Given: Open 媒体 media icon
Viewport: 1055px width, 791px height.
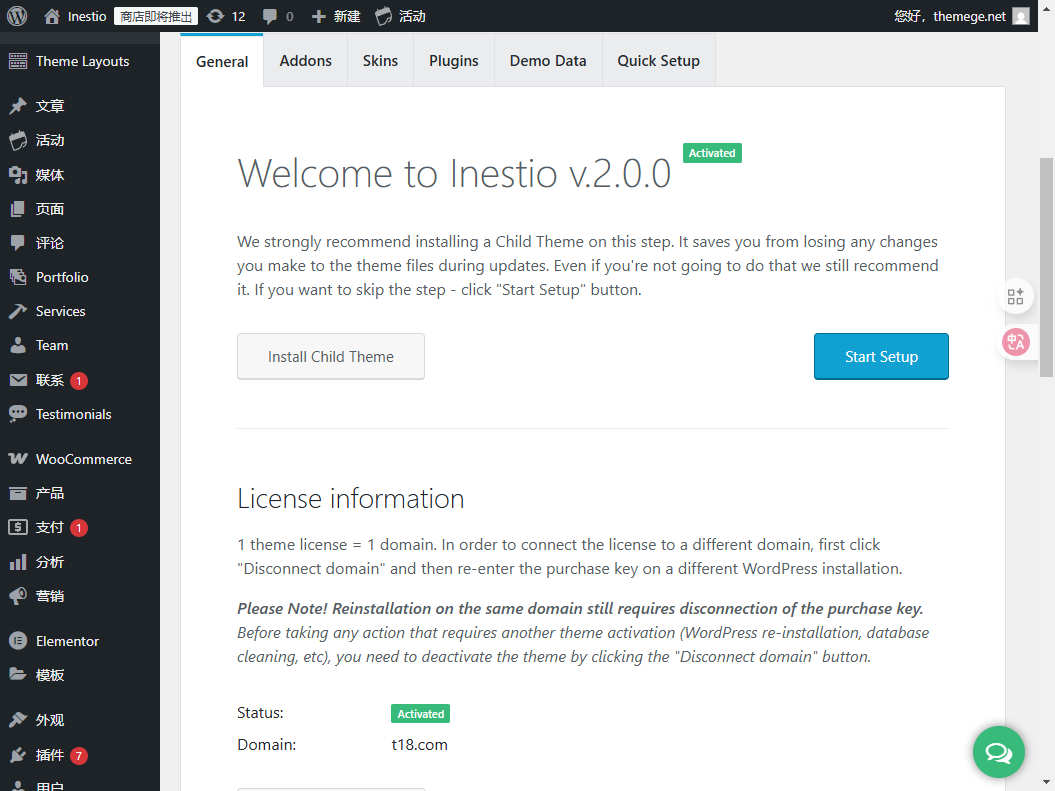Looking at the screenshot, I should click(x=18, y=175).
